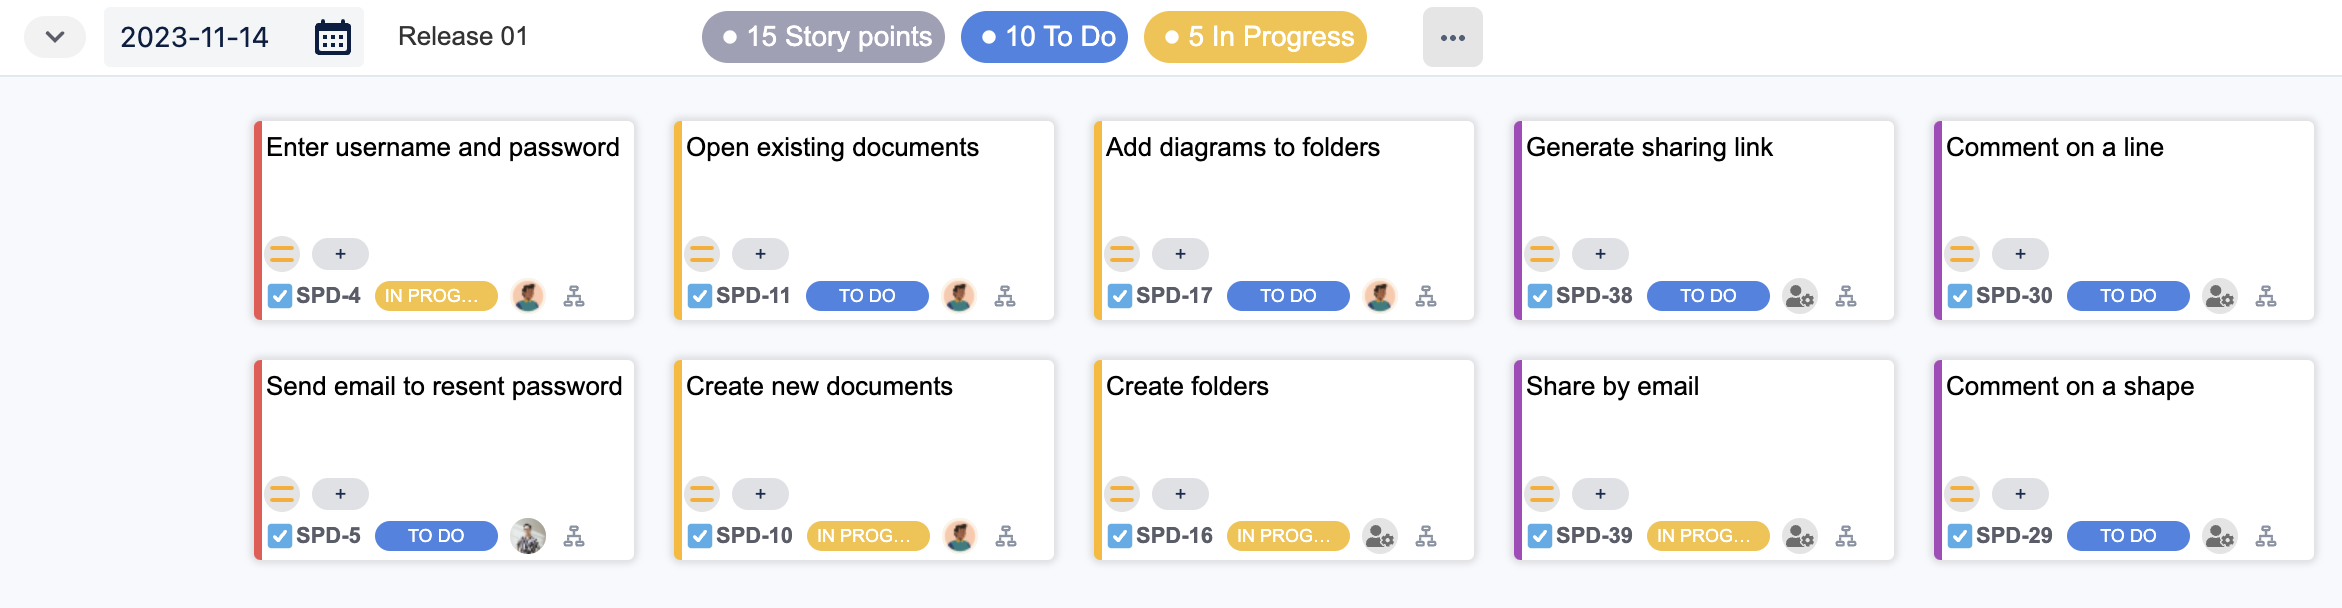The height and width of the screenshot is (608, 2342).
Task: Open the SPD-38 issue key link
Action: pyautogui.click(x=1594, y=296)
